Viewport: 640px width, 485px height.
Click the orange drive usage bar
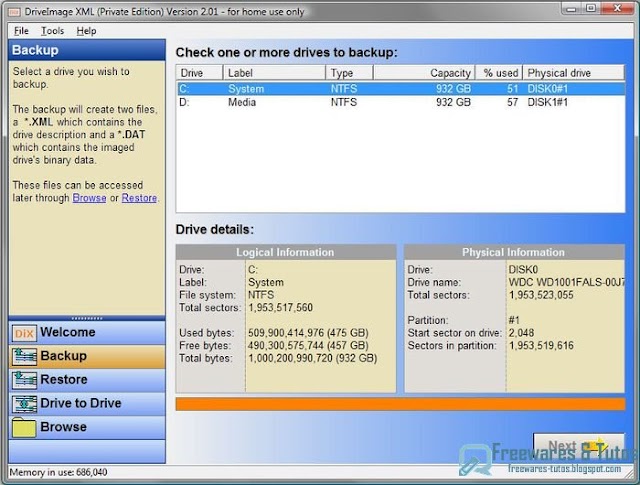coord(400,404)
